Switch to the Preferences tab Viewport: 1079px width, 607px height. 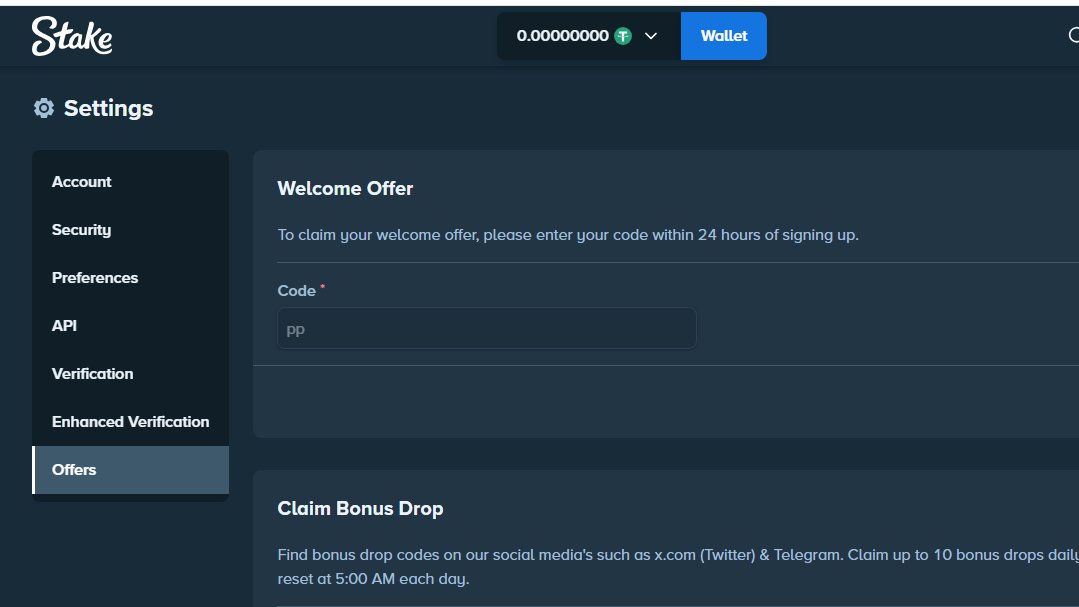click(x=130, y=278)
